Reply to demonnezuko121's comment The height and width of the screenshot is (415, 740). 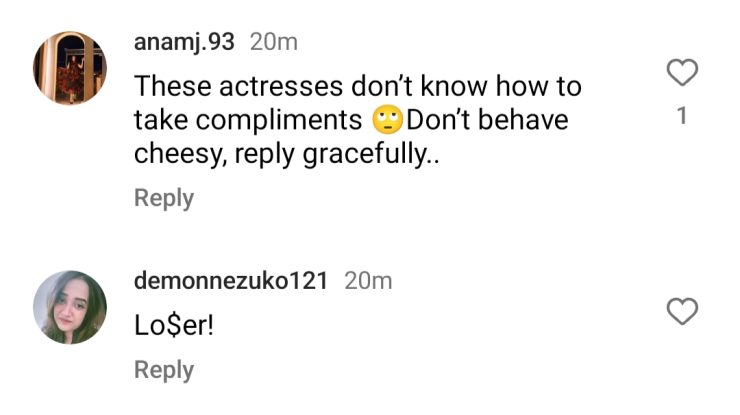coord(163,370)
